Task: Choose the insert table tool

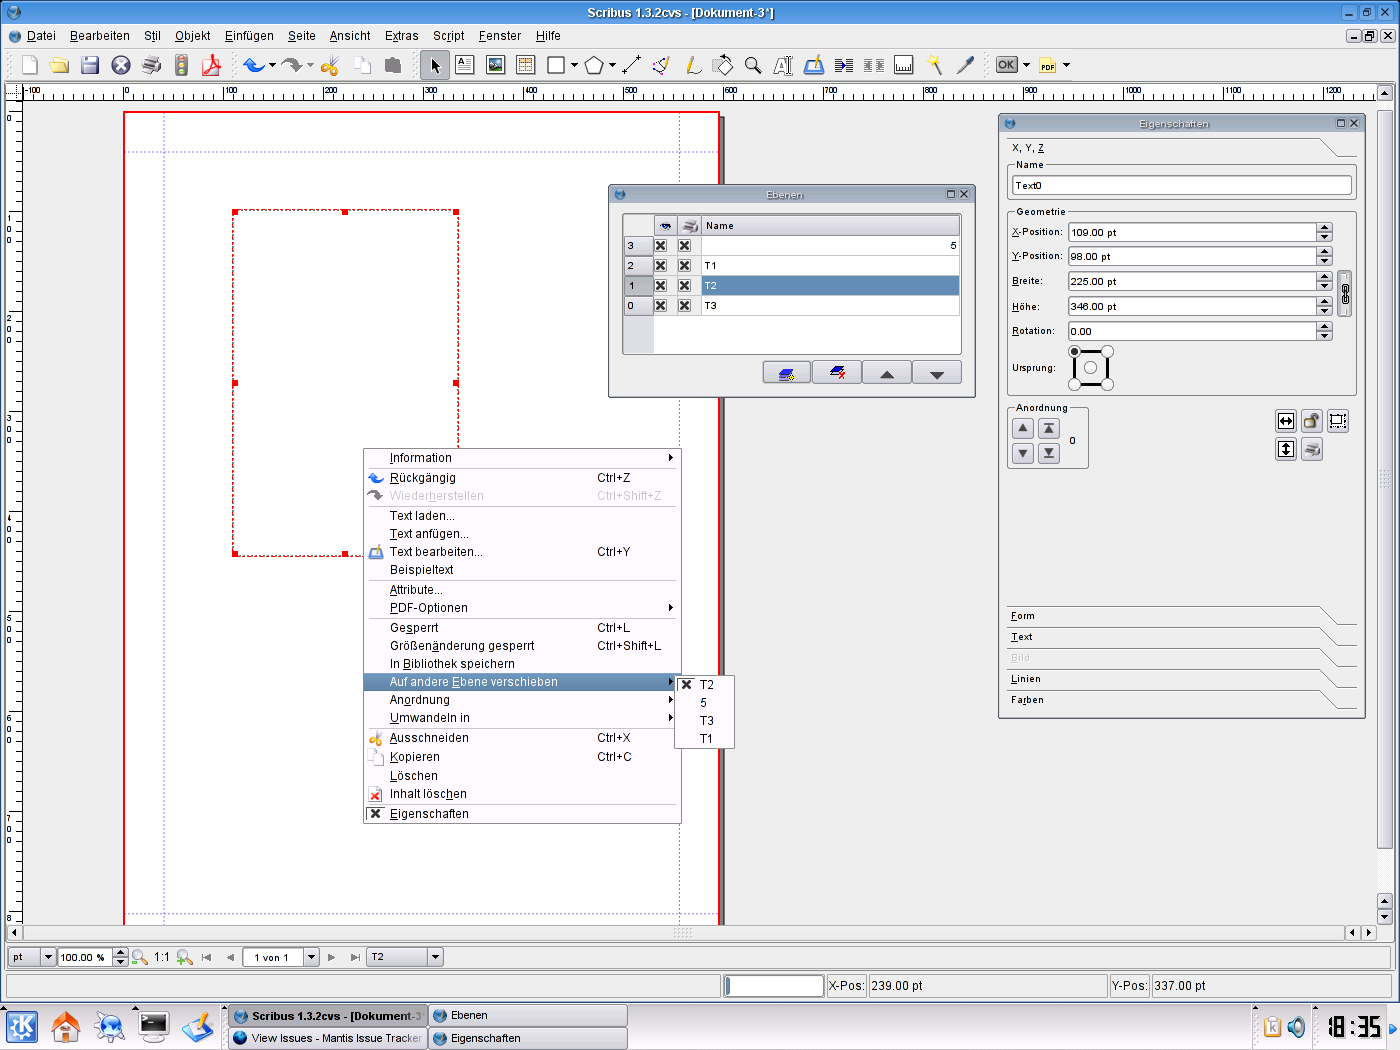Action: pyautogui.click(x=526, y=65)
